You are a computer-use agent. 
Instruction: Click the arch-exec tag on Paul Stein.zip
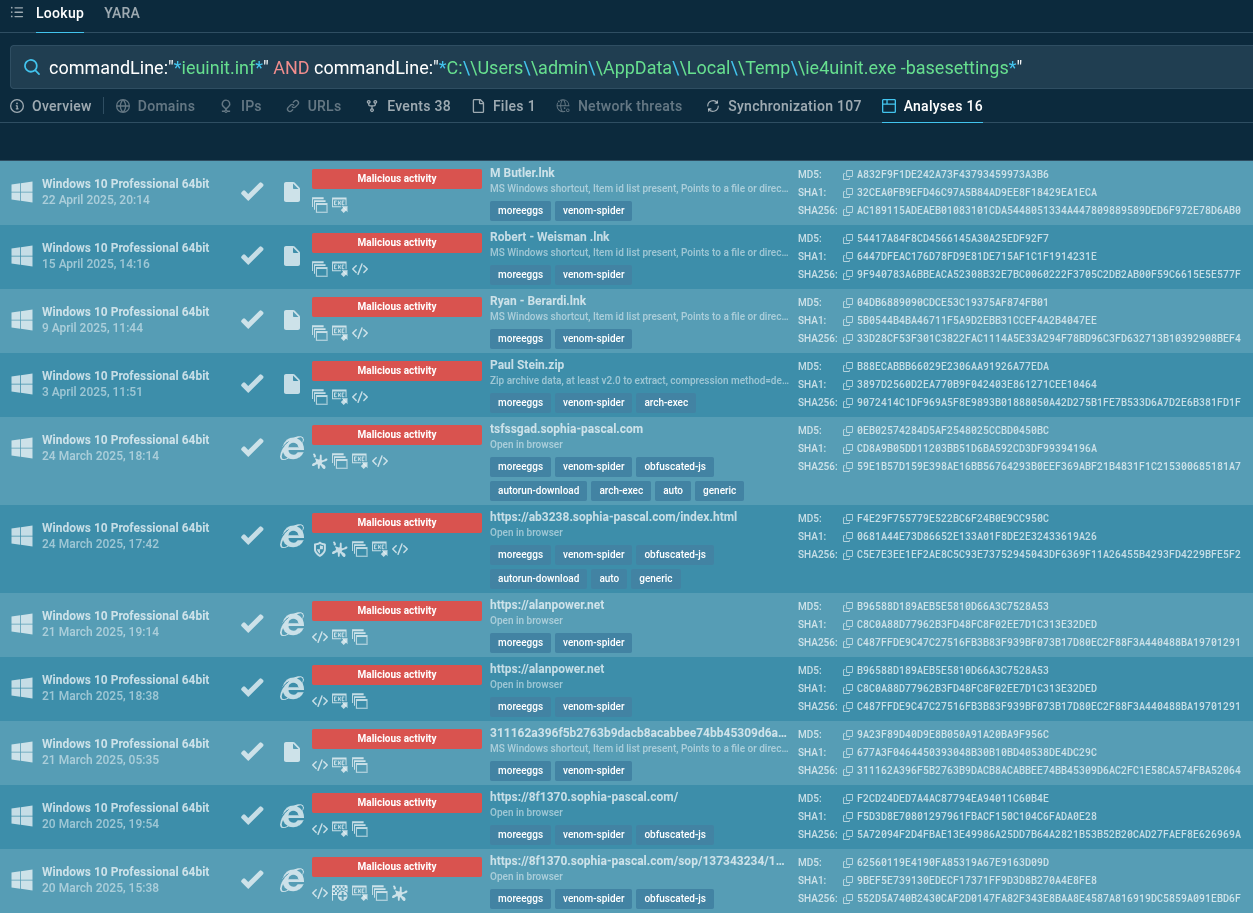coord(664,403)
